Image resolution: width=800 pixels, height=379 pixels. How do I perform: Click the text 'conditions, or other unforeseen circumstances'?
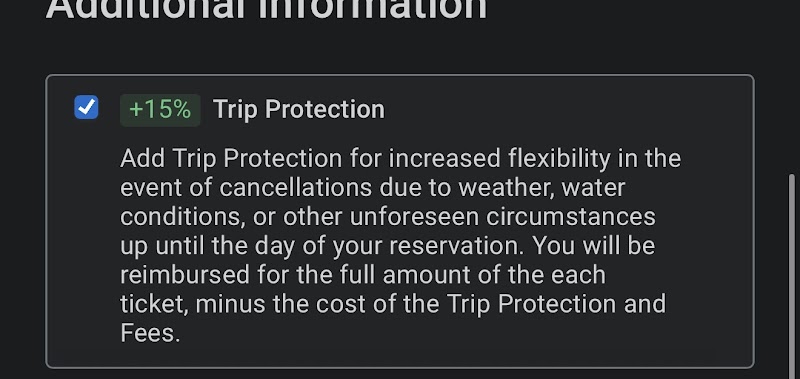click(388, 216)
